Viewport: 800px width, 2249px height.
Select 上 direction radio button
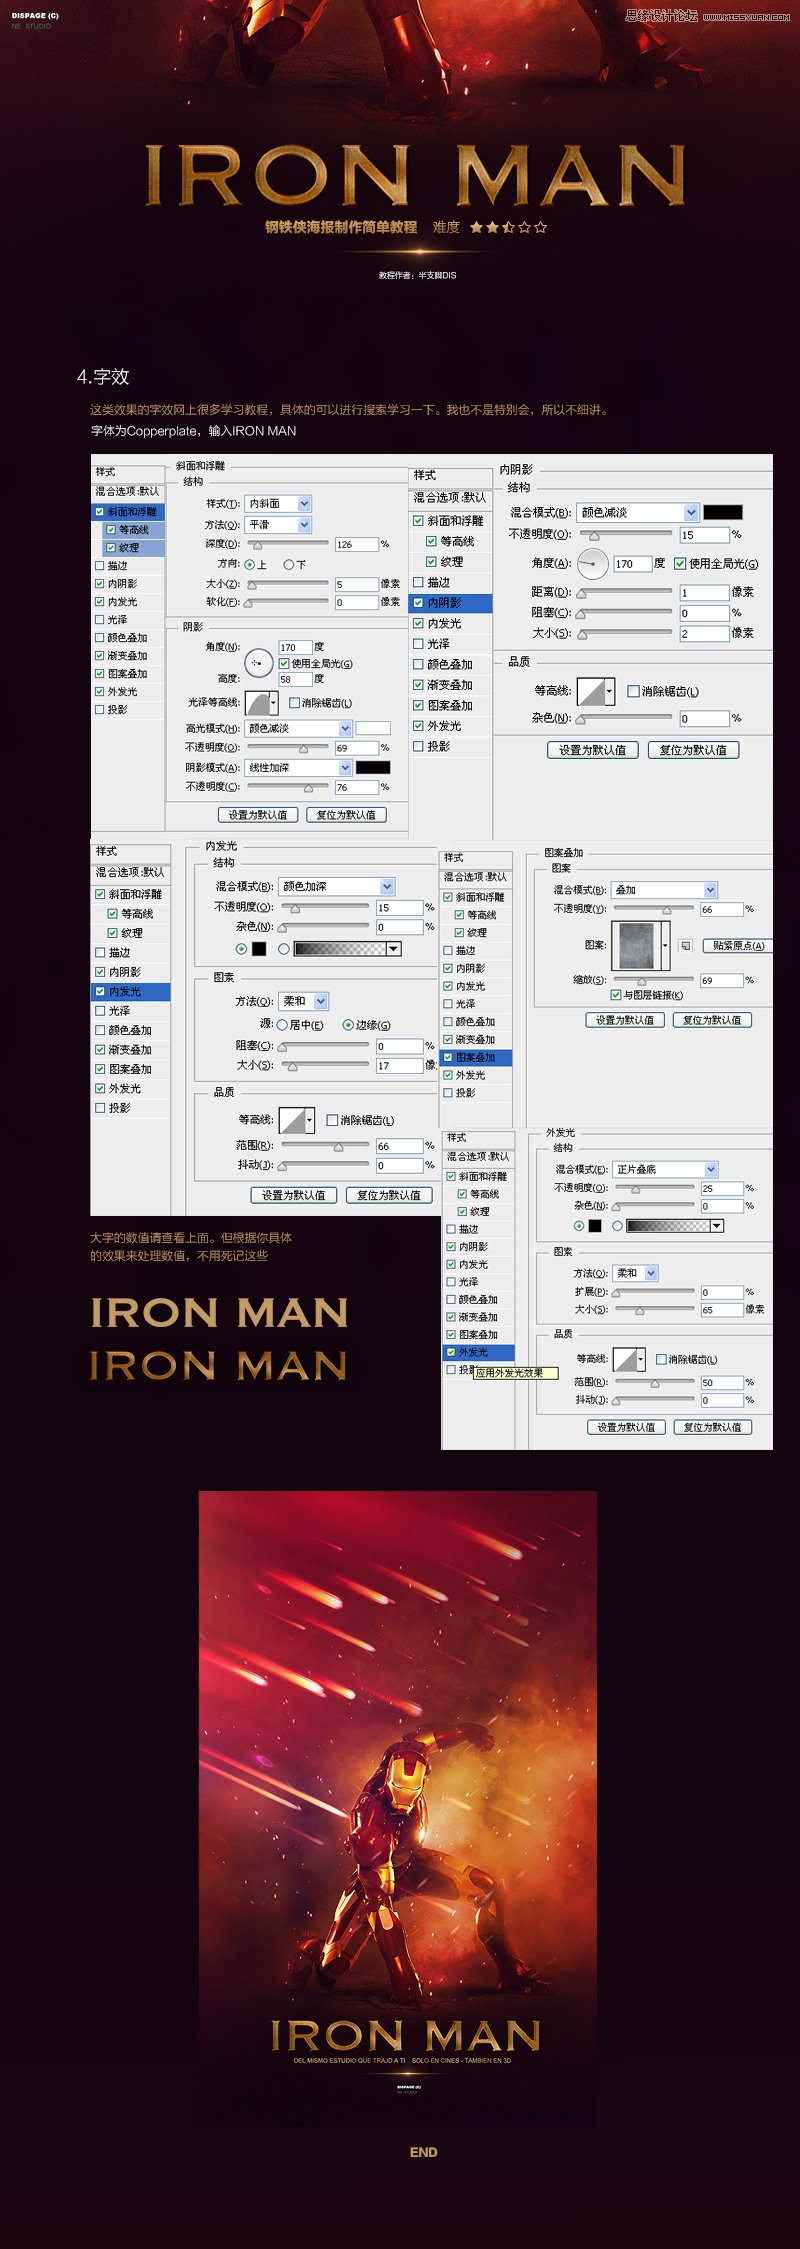pos(250,564)
